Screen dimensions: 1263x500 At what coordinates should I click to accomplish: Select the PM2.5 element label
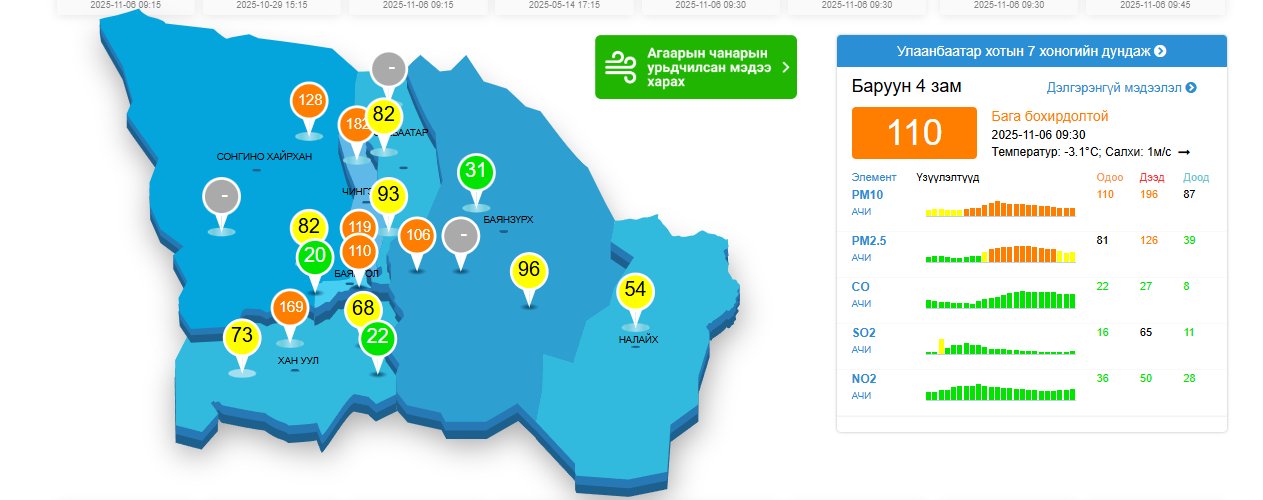click(x=868, y=241)
